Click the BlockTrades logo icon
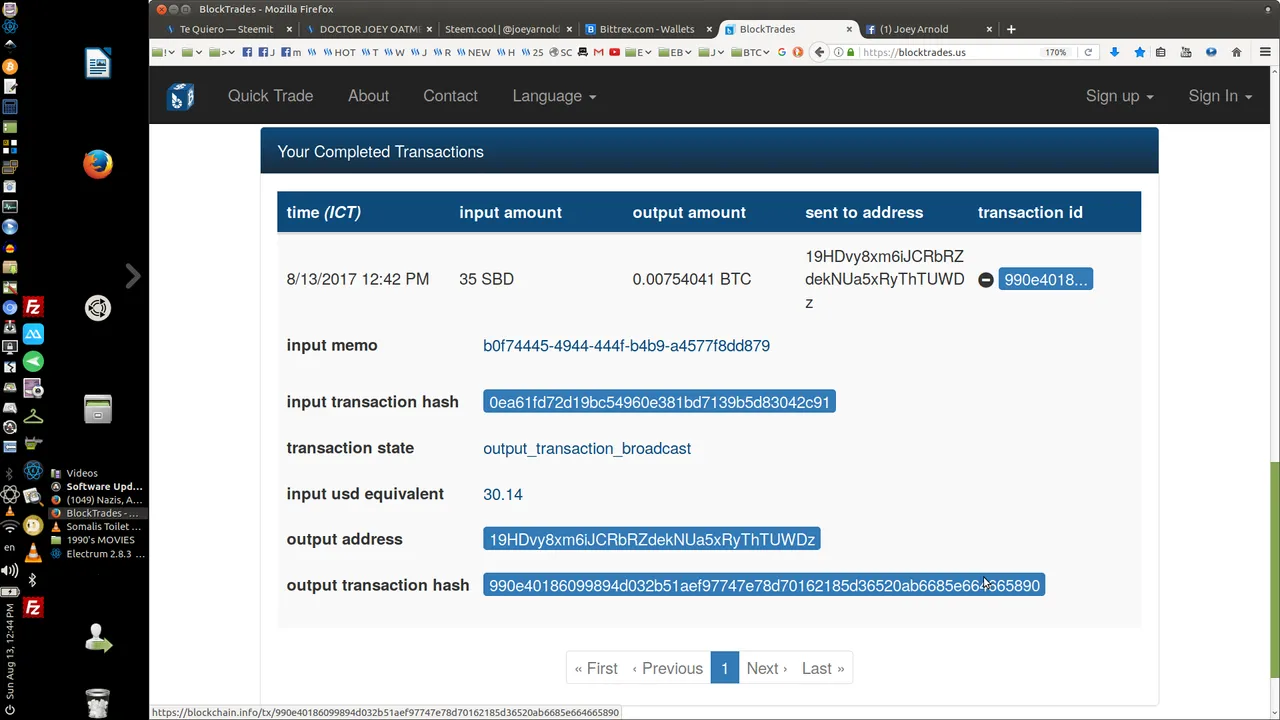The width and height of the screenshot is (1280, 720). point(181,96)
